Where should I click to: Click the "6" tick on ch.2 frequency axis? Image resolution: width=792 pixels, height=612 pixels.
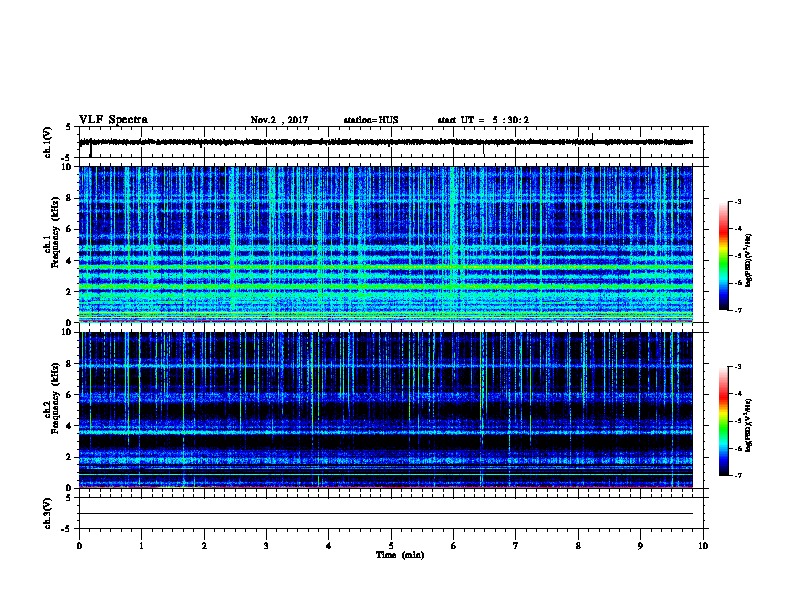point(69,395)
